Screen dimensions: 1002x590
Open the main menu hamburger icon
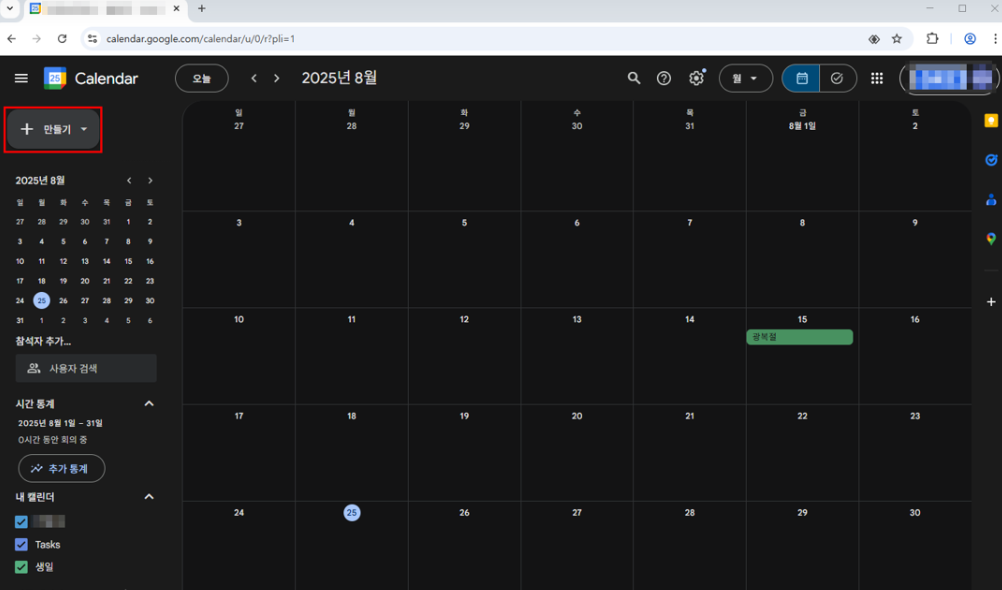21,78
